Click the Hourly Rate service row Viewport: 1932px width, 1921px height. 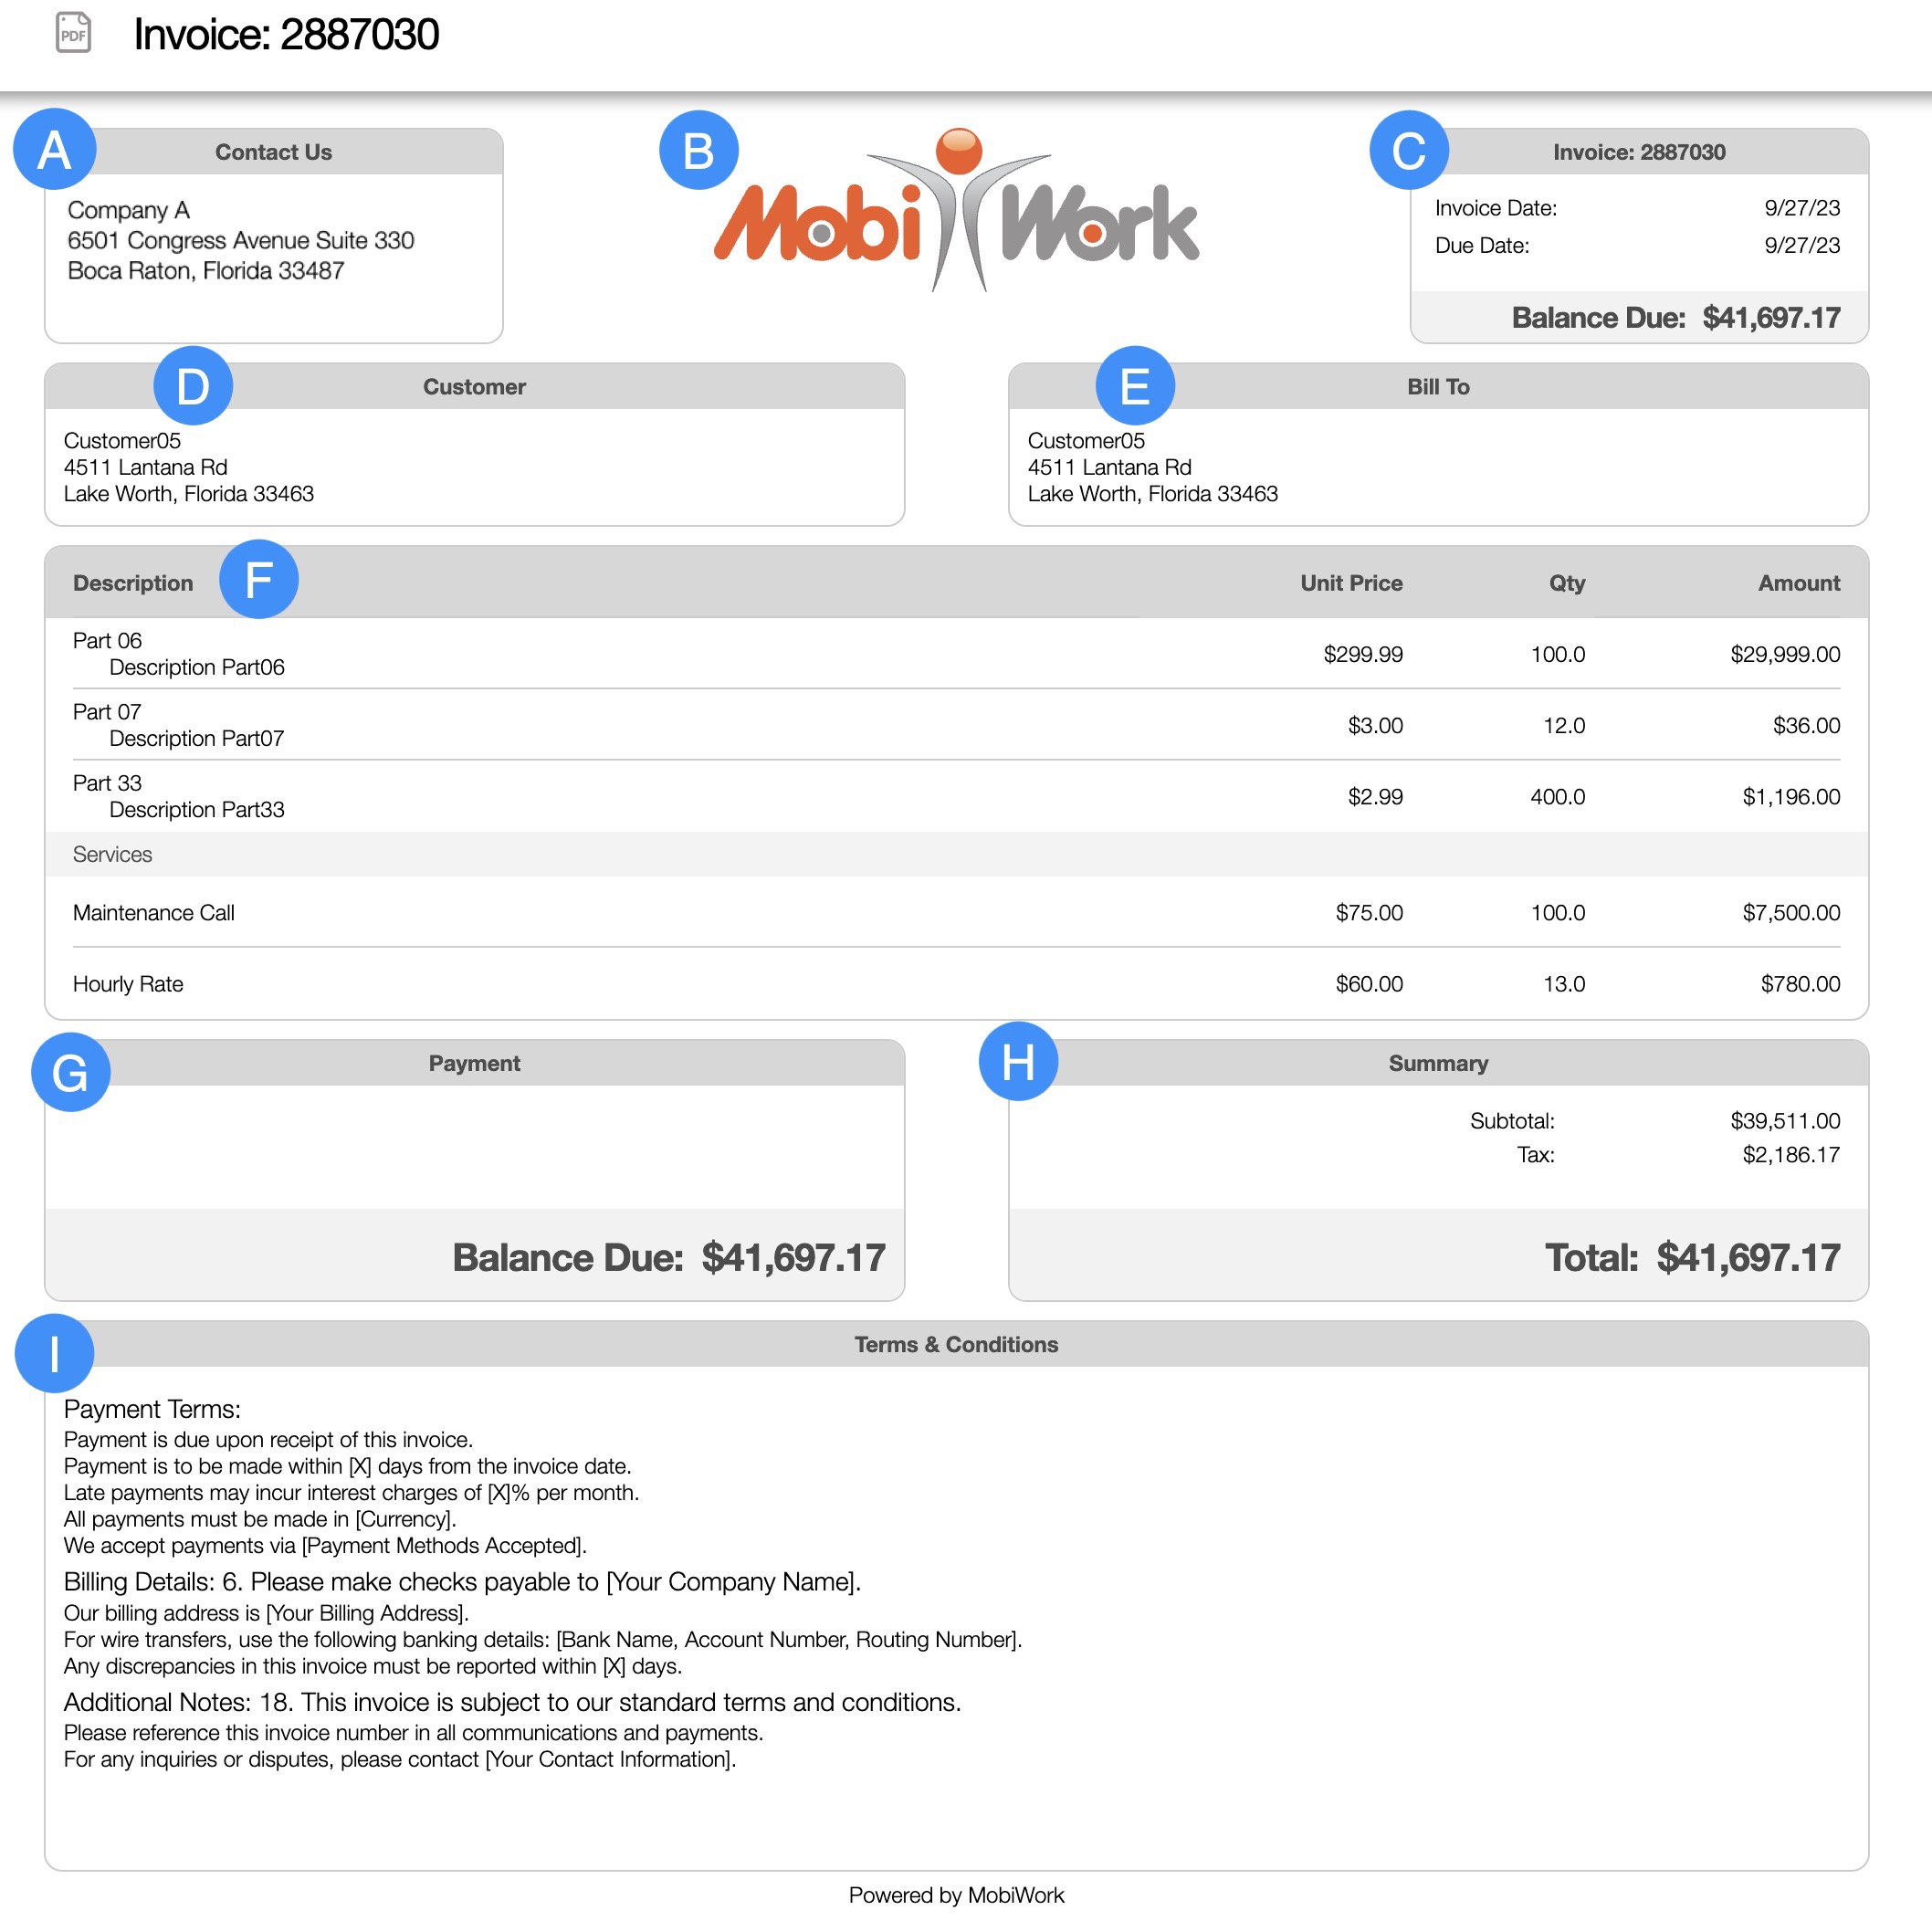point(128,984)
